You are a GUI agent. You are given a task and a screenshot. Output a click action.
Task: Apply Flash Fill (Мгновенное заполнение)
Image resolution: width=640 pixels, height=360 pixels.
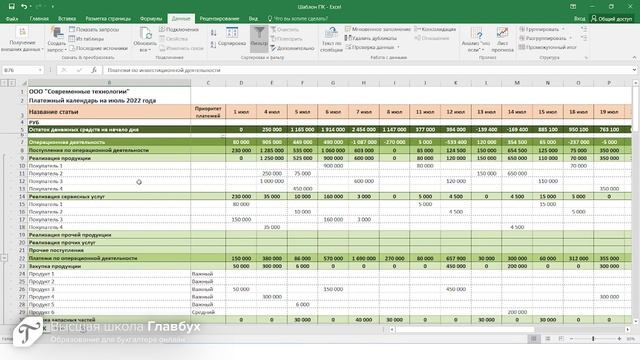(378, 29)
